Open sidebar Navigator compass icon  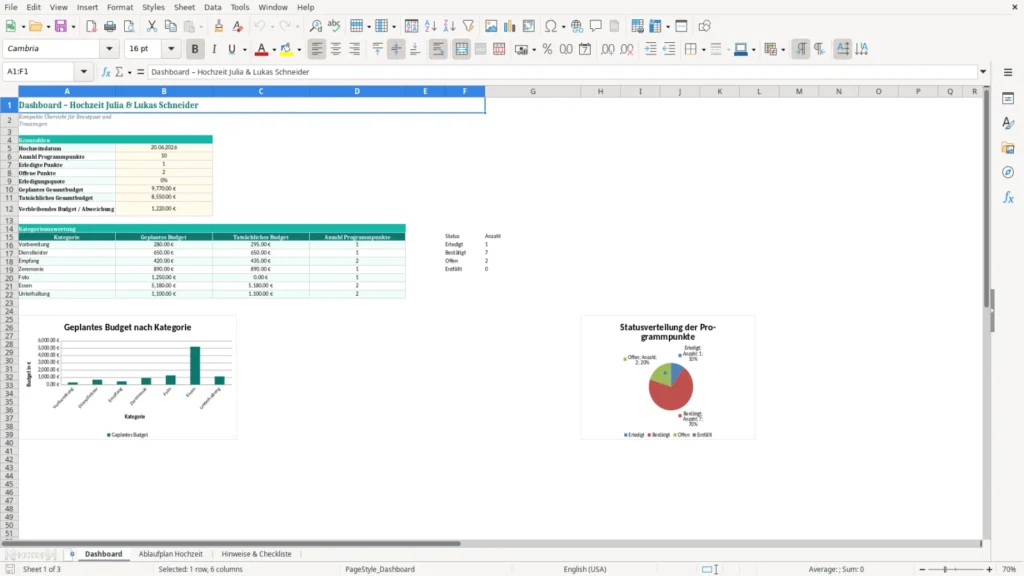pos(1008,172)
